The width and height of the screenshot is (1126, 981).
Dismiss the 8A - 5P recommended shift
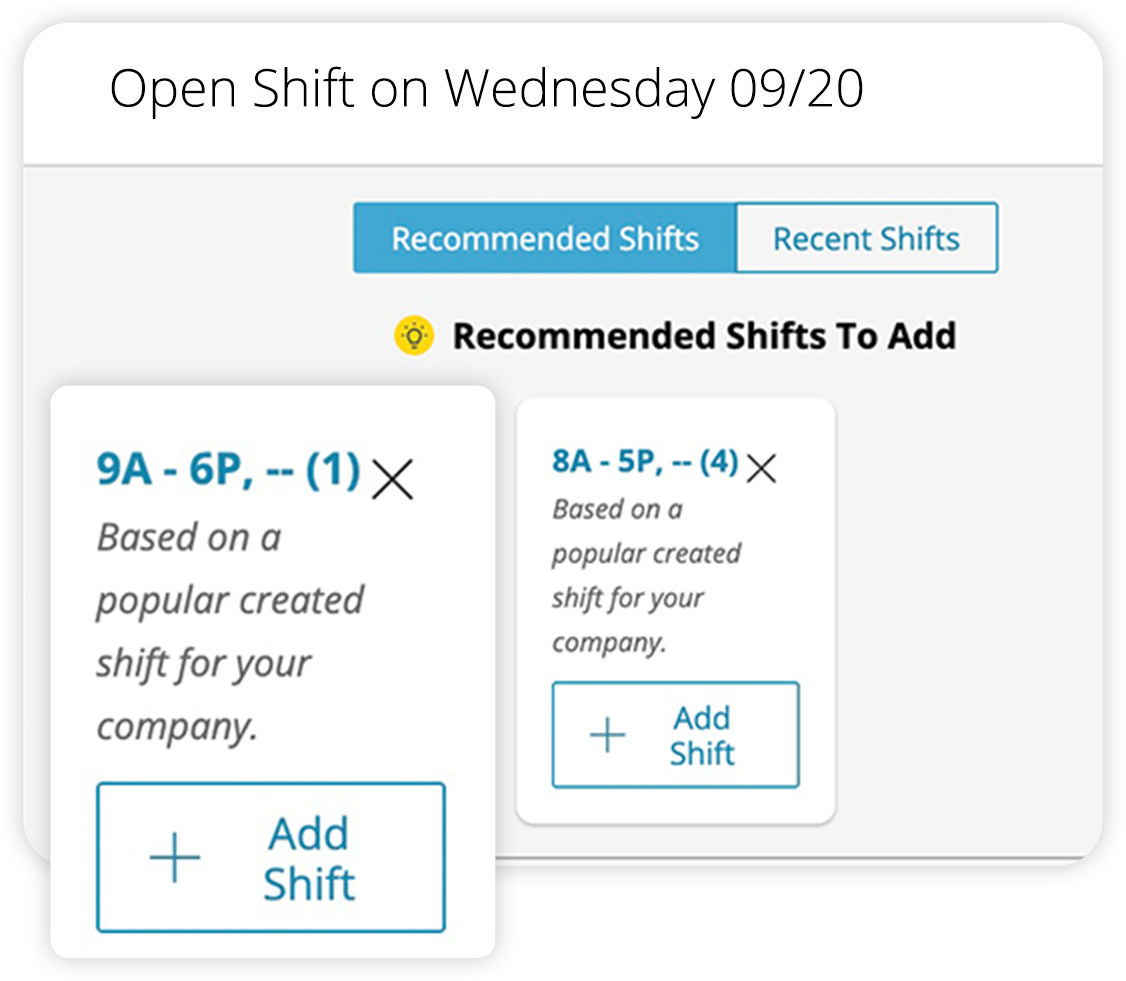pos(761,468)
